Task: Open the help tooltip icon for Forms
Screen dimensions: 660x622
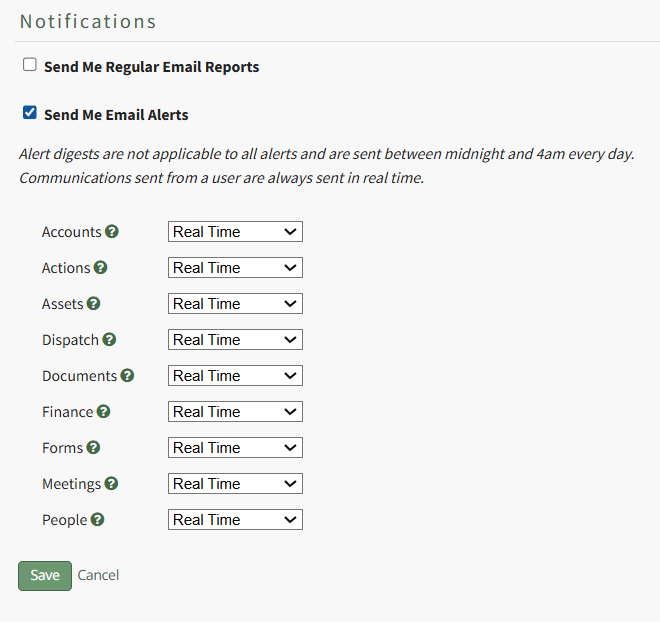Action: click(94, 448)
